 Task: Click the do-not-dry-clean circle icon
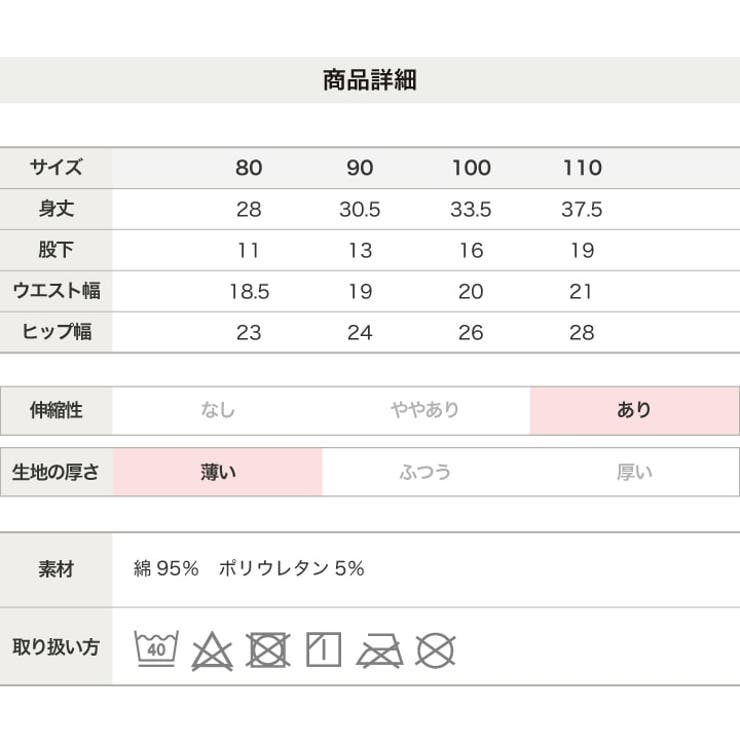click(x=436, y=650)
